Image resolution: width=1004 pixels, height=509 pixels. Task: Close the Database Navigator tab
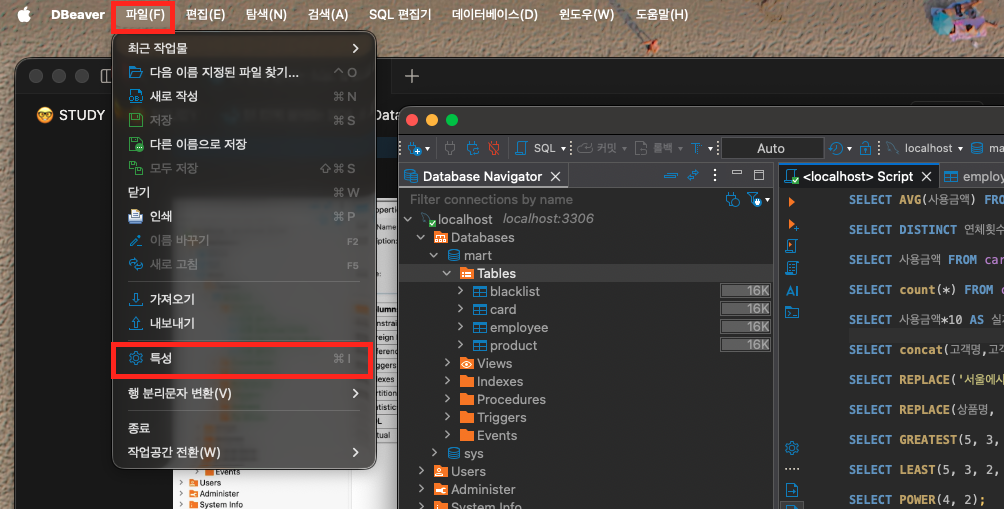(x=556, y=176)
